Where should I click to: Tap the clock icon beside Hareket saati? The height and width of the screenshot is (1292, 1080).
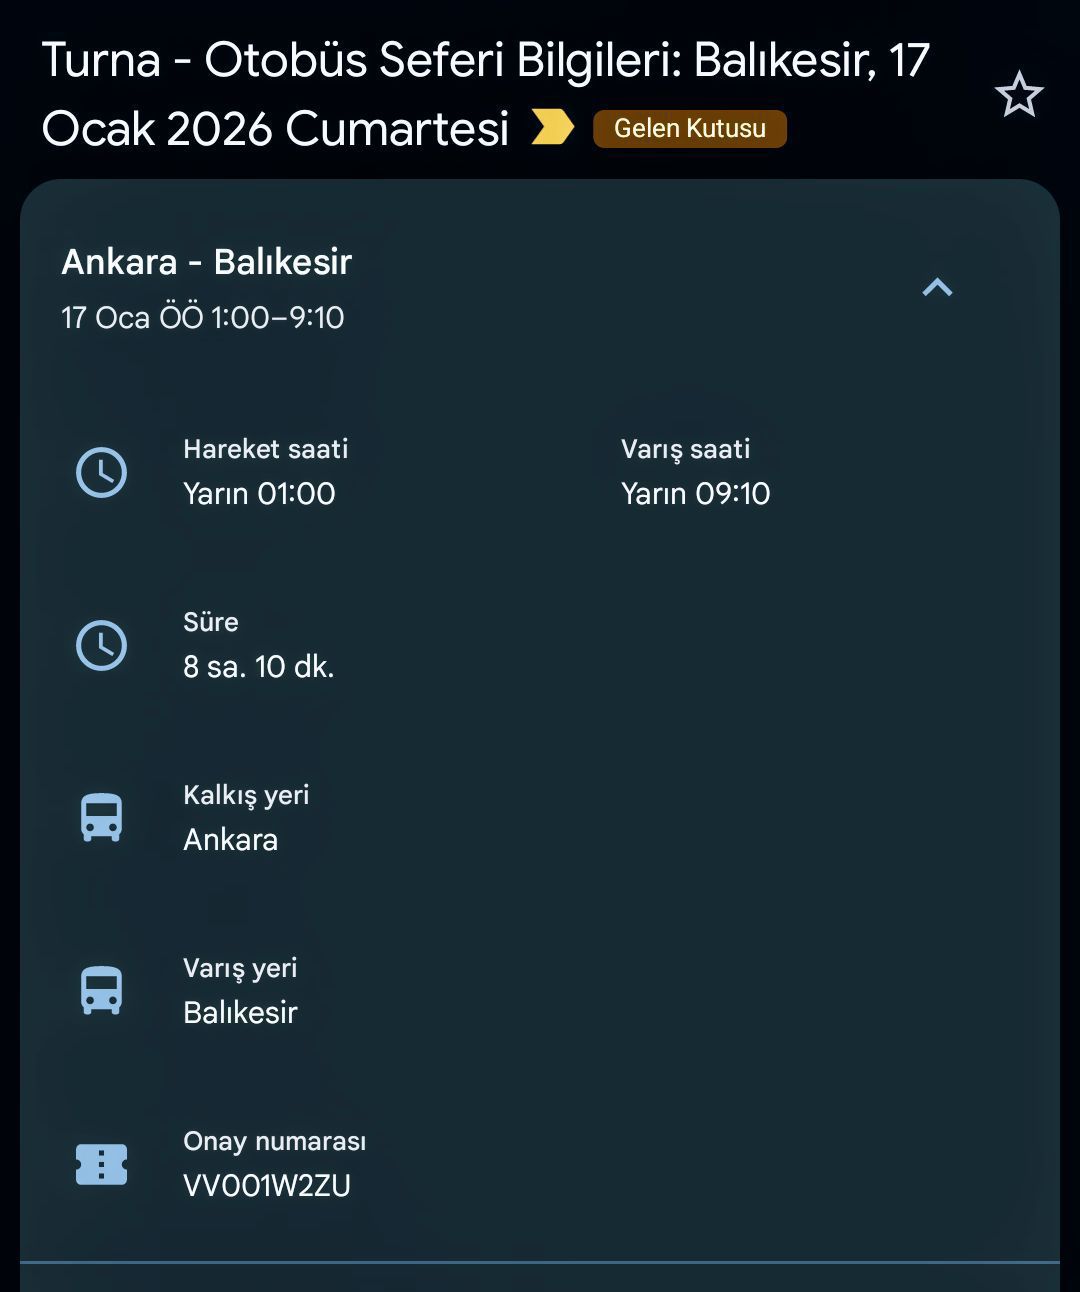coord(102,472)
